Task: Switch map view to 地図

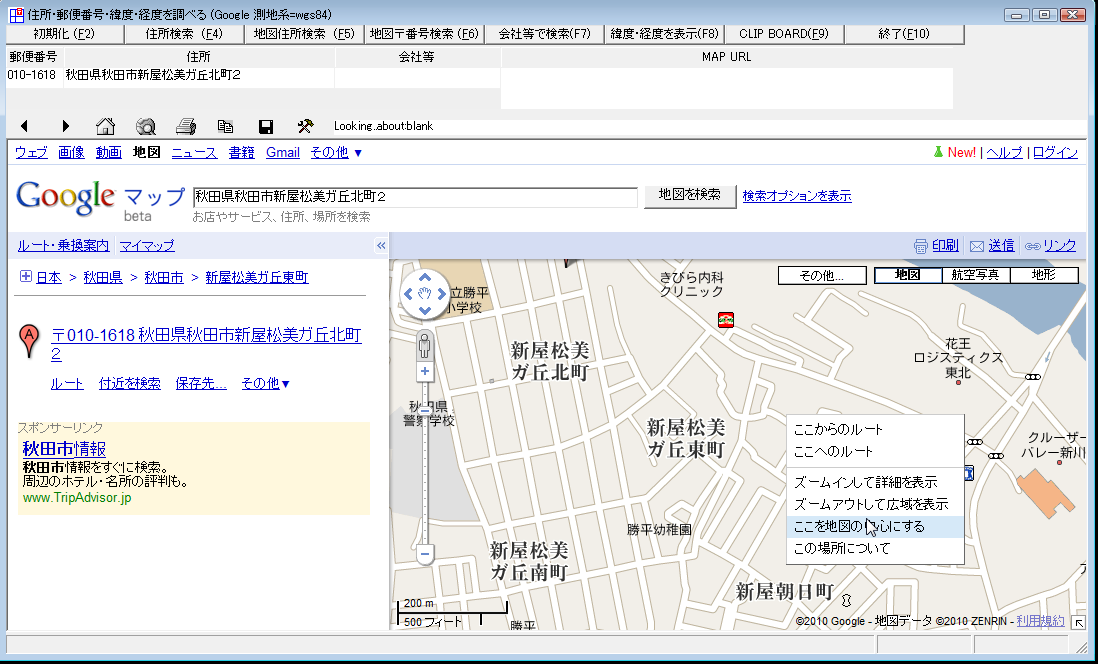Action: 908,275
